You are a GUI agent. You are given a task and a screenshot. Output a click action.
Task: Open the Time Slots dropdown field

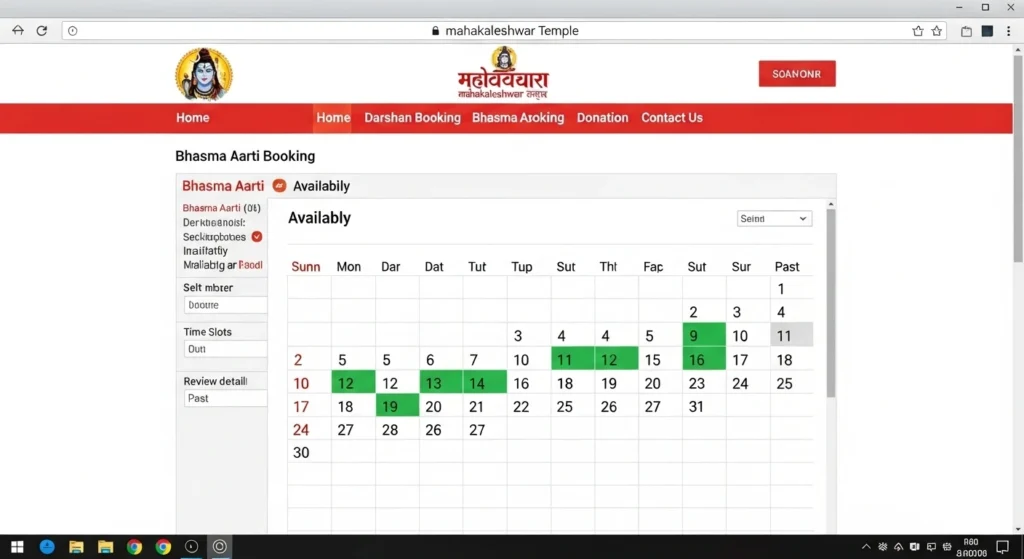click(x=225, y=350)
